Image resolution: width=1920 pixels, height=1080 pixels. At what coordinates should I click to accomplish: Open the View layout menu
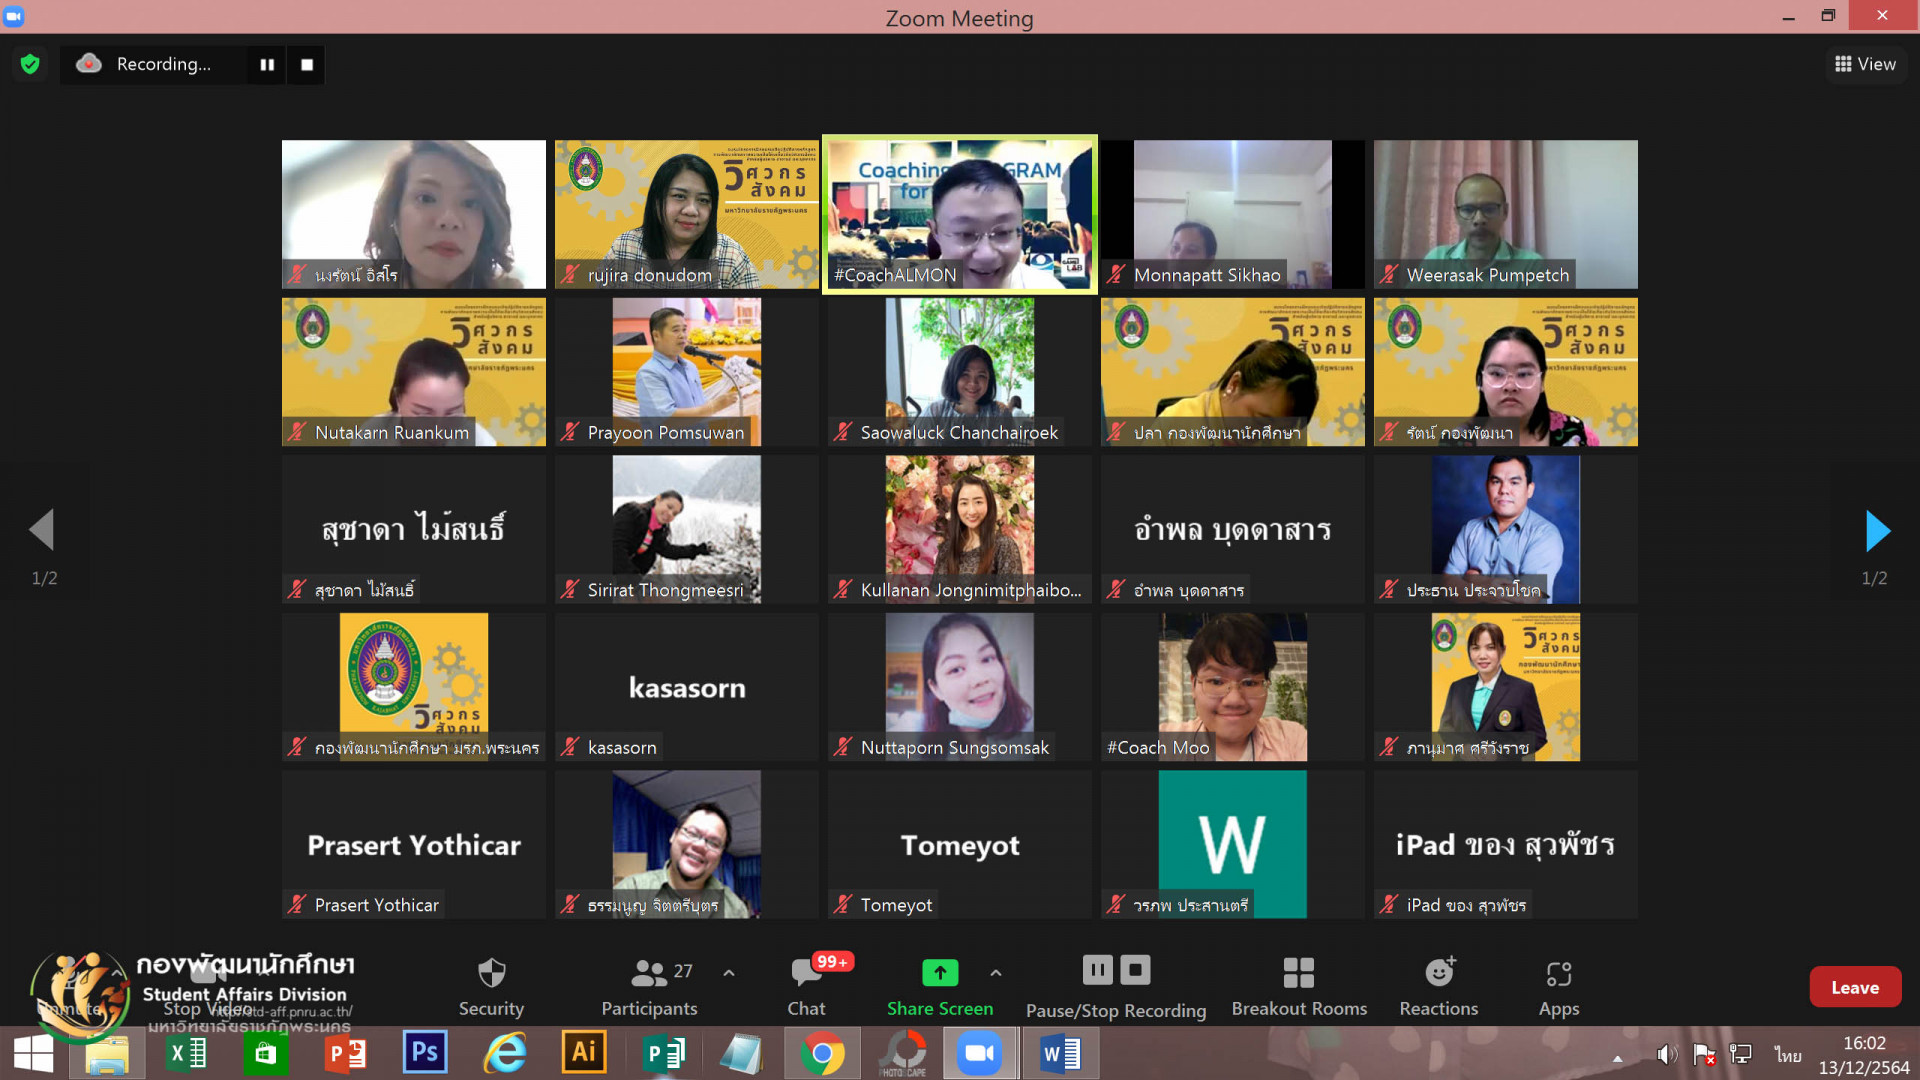click(1865, 64)
